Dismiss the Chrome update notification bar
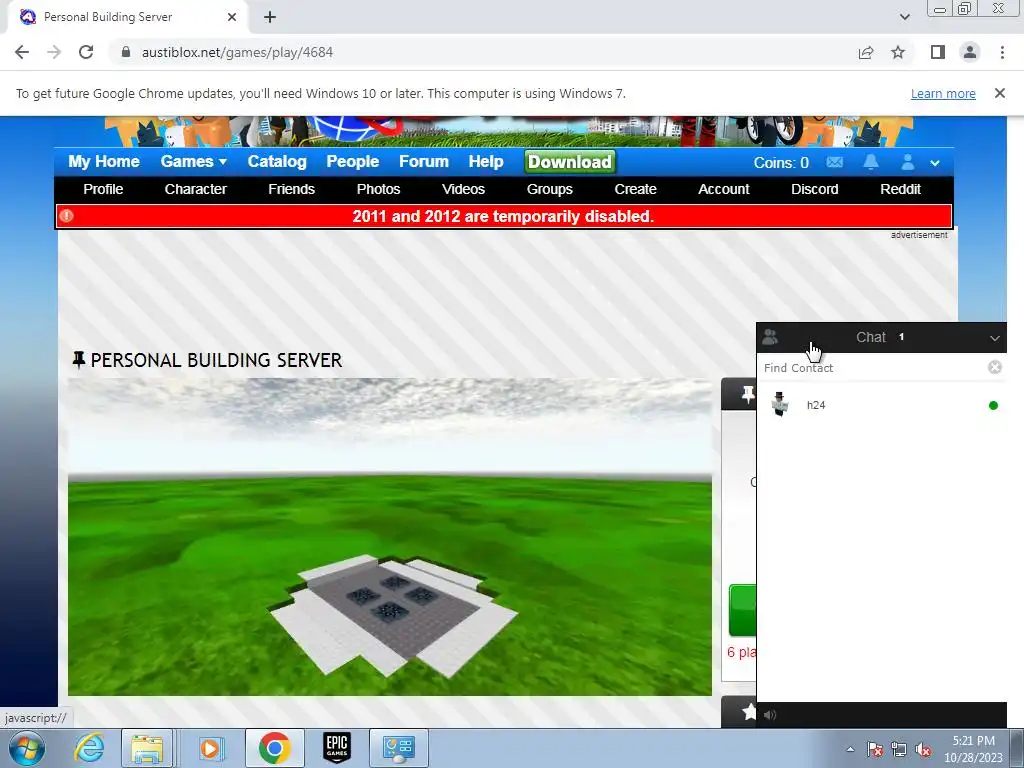The height and width of the screenshot is (768, 1024). click(999, 93)
